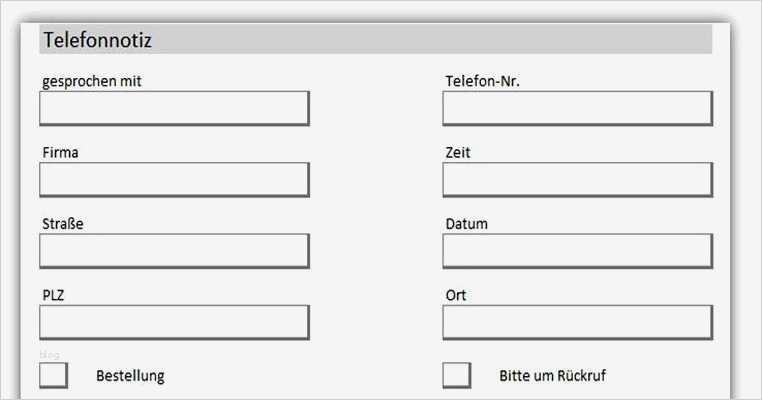
Task: Tick the 'Bitte um Rückruf' checkbox
Action: 456,375
